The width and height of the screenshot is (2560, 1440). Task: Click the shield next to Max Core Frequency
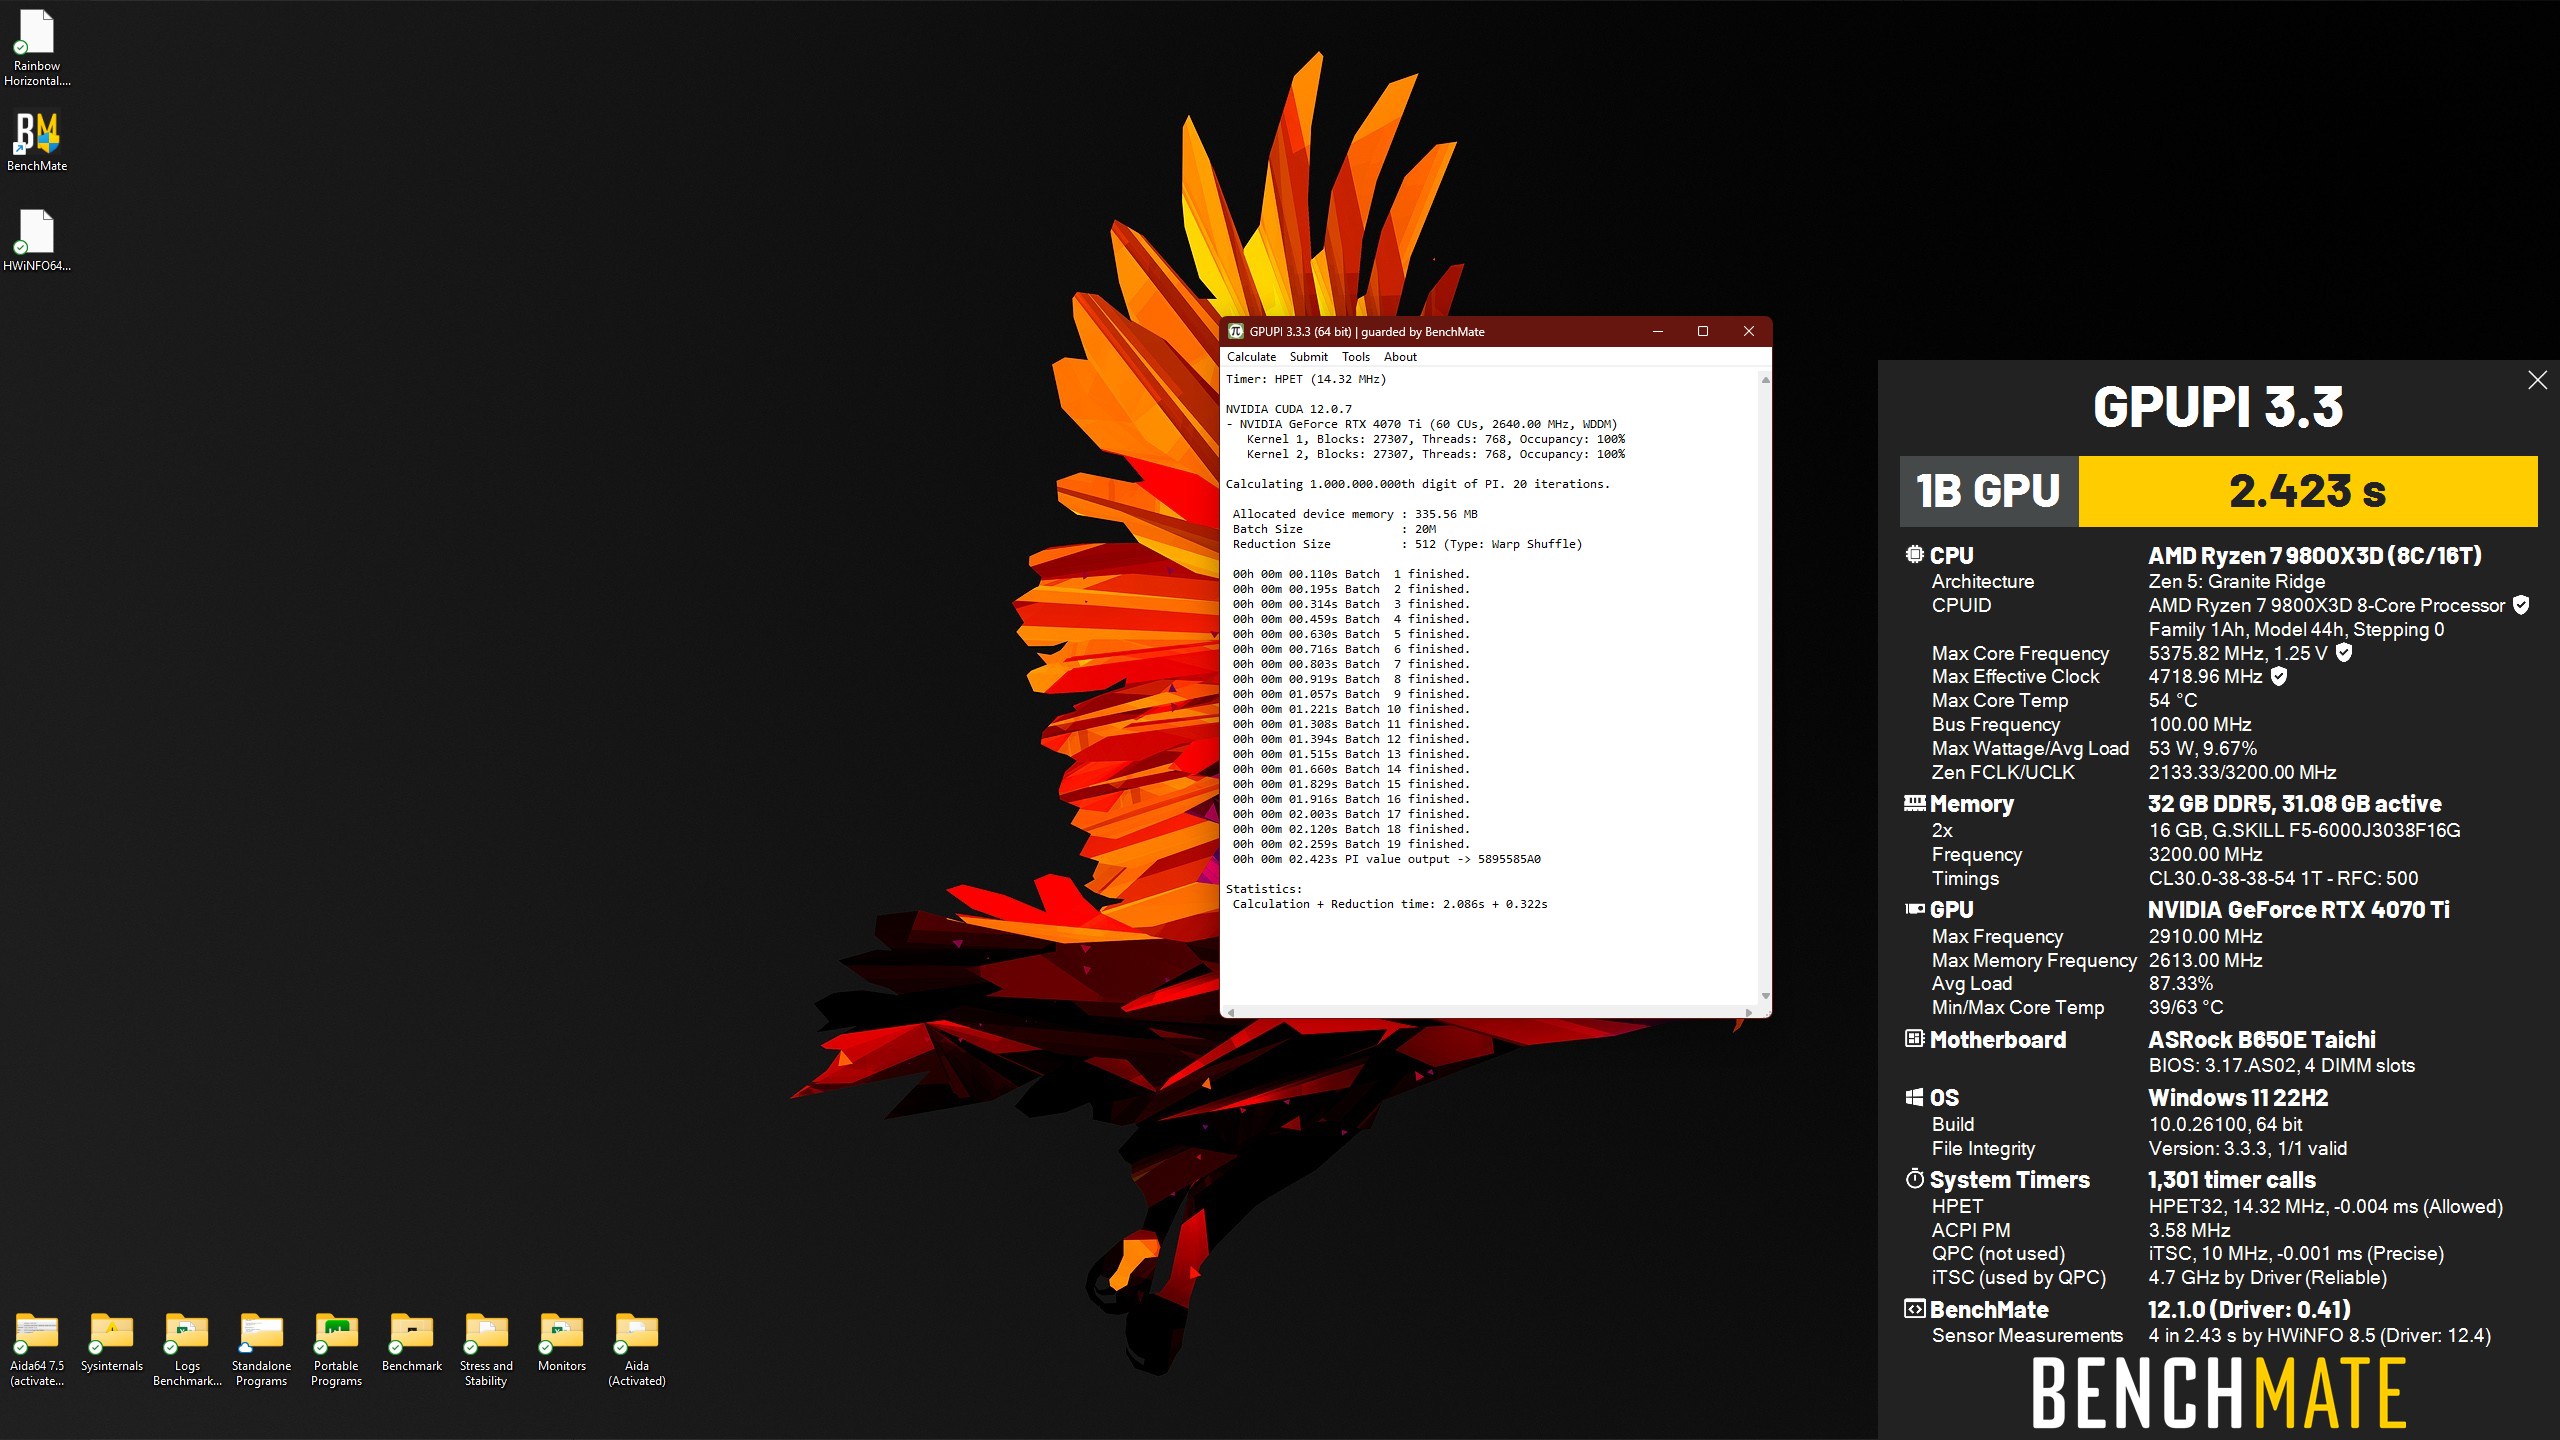pyautogui.click(x=2344, y=653)
